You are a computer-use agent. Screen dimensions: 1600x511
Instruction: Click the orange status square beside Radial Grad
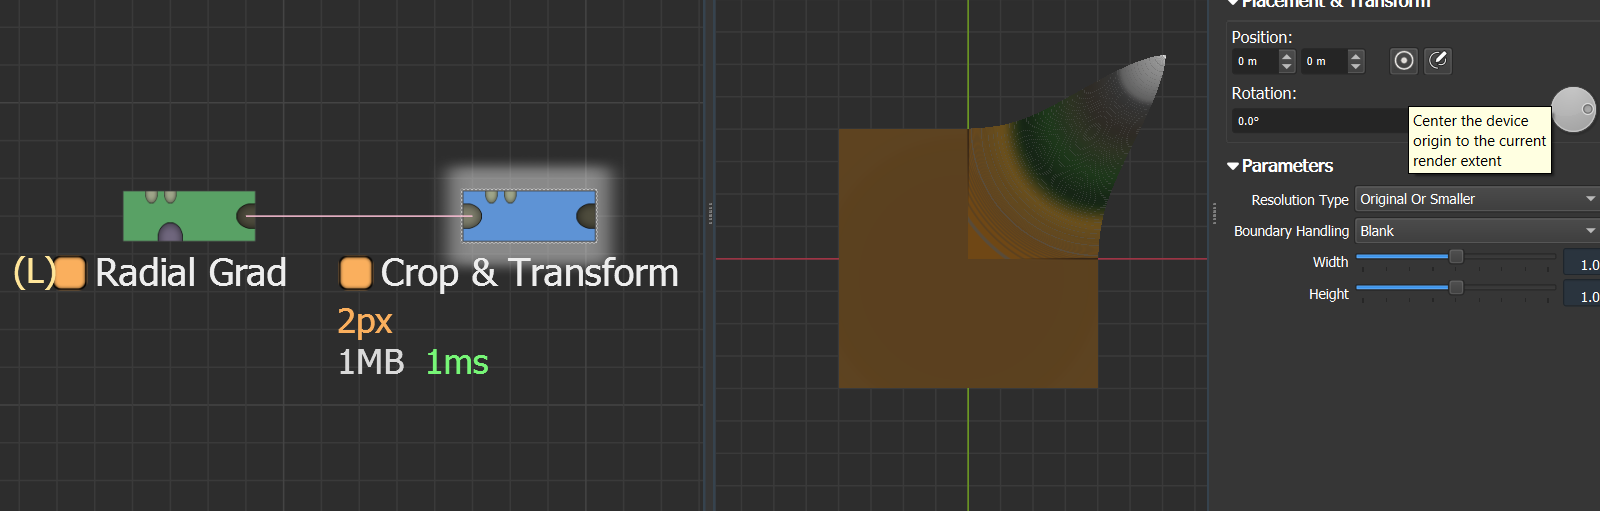pyautogui.click(x=70, y=273)
